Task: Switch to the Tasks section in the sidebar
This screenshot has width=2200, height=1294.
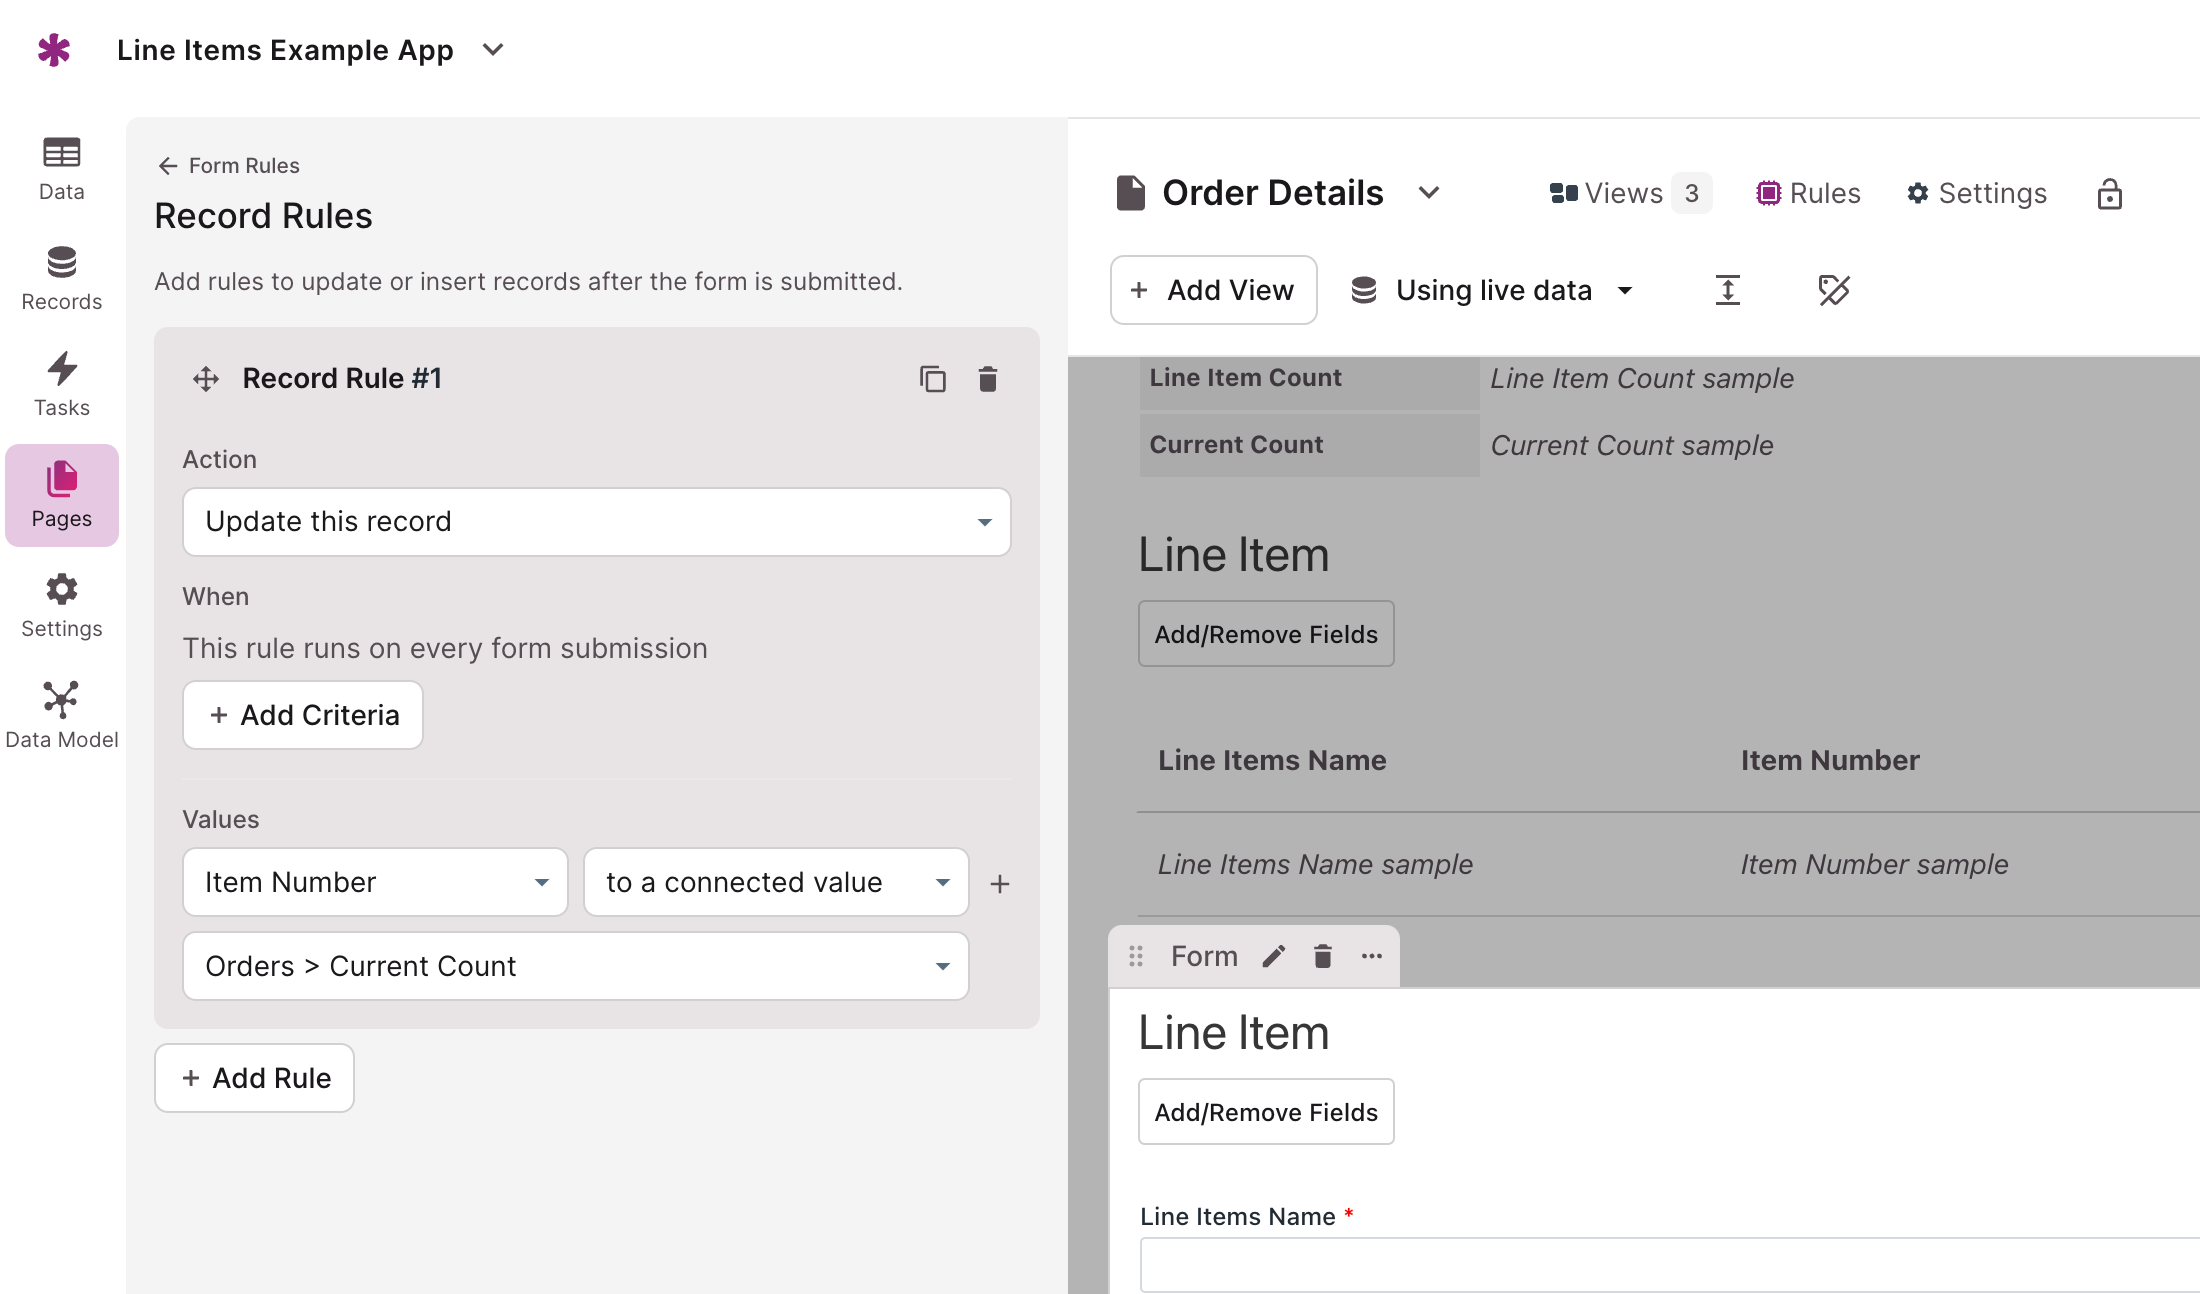Action: (x=61, y=384)
